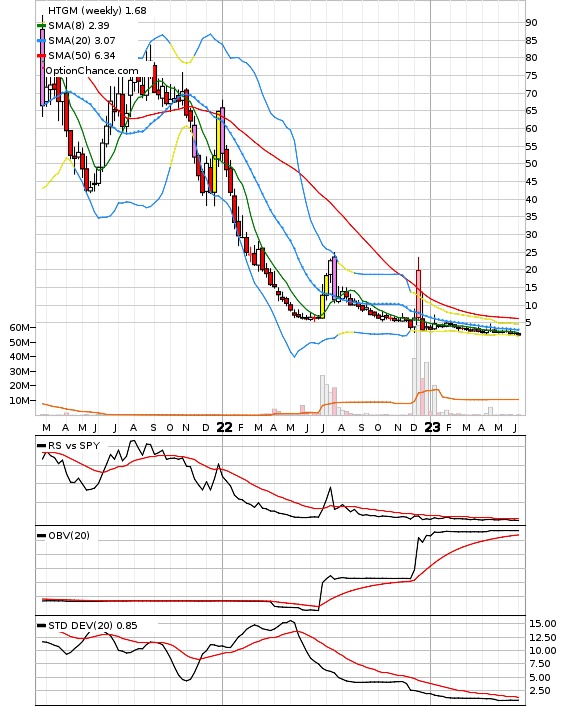Click the black RS vs SPY legend dash

click(x=41, y=445)
